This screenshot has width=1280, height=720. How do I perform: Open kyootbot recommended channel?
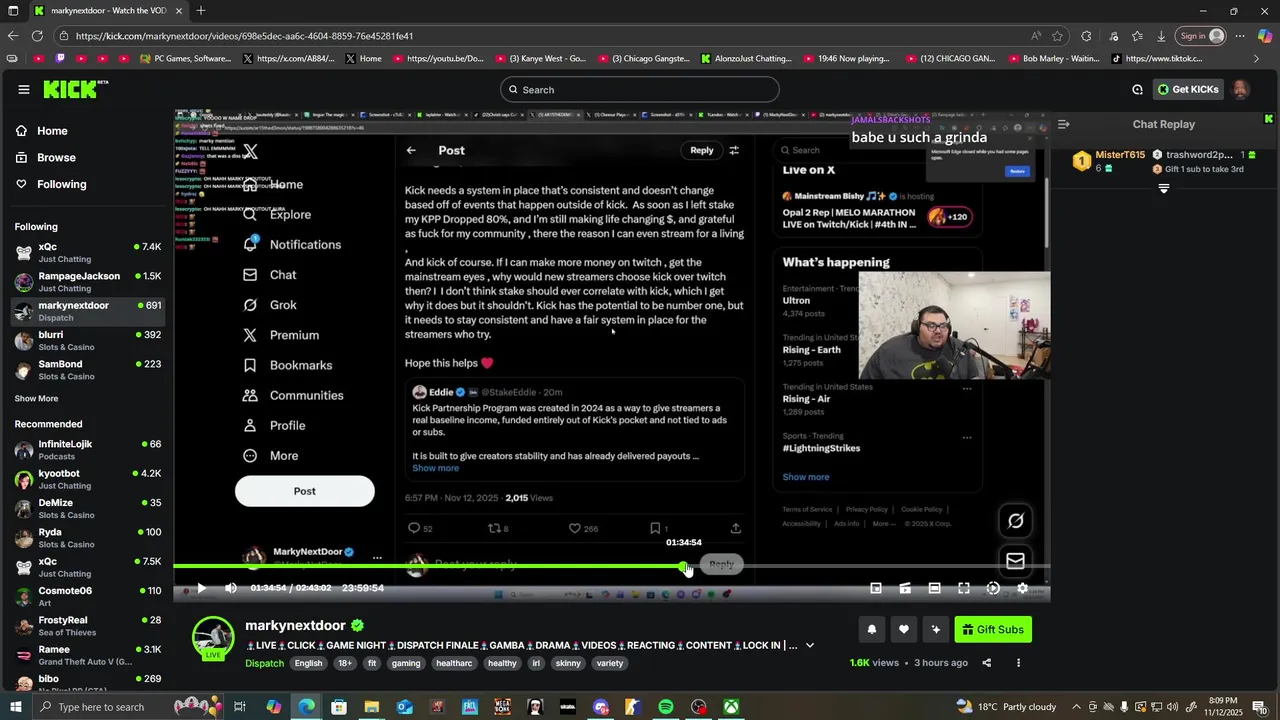pyautogui.click(x=88, y=479)
